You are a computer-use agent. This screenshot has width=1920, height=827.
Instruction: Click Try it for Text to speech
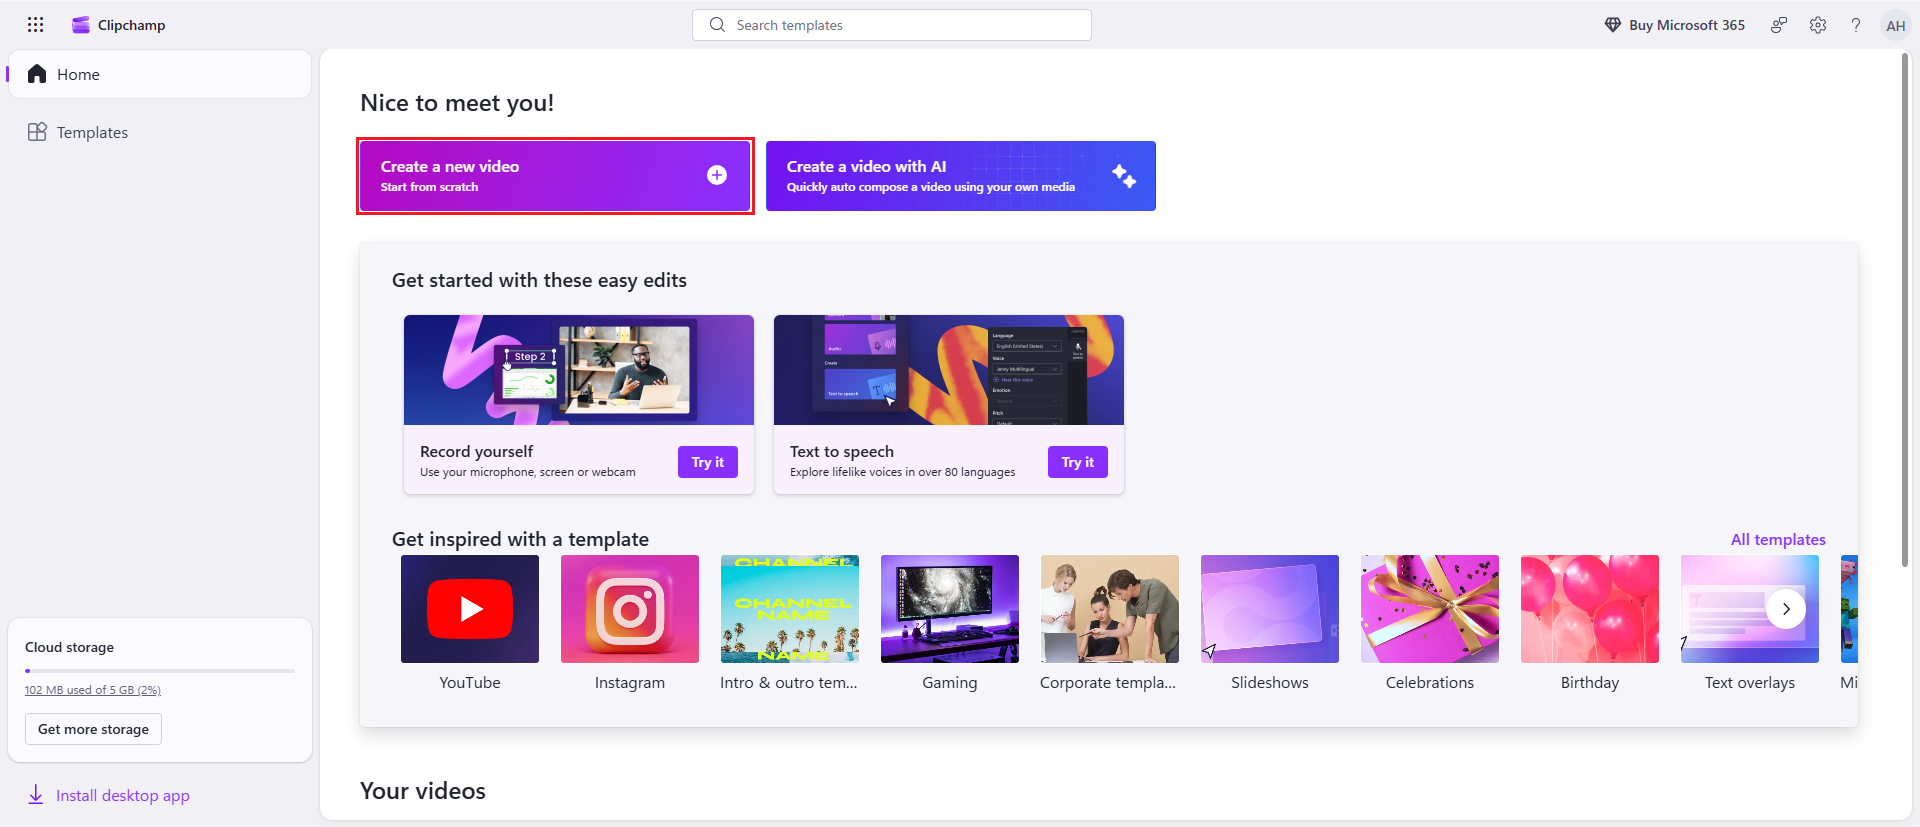click(1078, 462)
